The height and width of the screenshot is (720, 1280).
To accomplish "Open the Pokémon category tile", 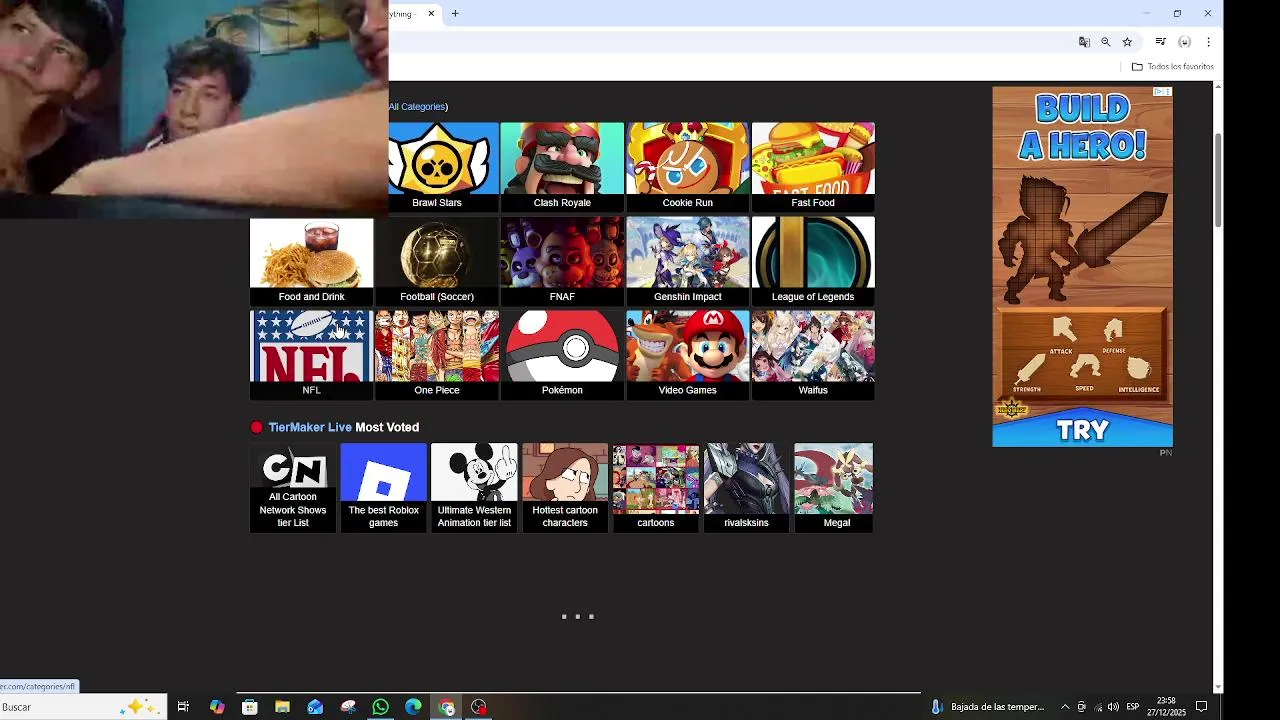I will tap(562, 355).
